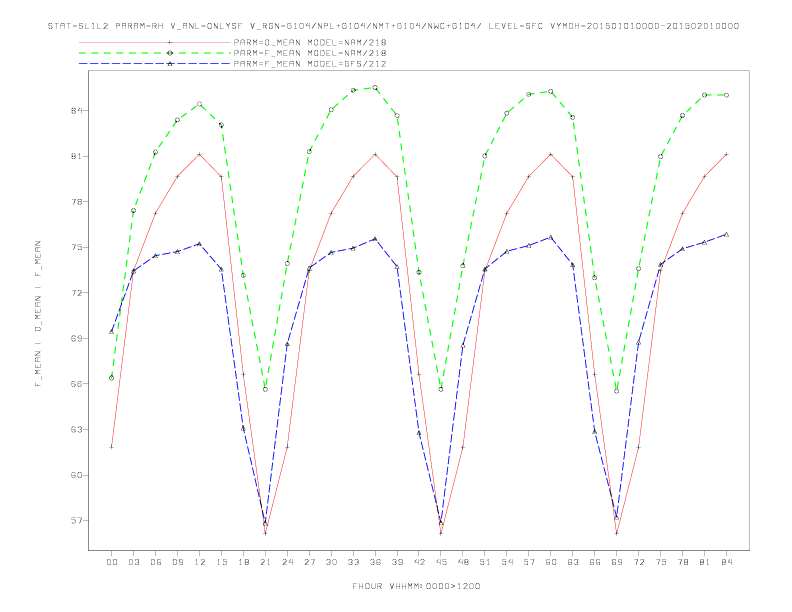Viewport: 792px width, 612px height.
Task: Click x-axis tick label 81
Action: pyautogui.click(x=704, y=562)
